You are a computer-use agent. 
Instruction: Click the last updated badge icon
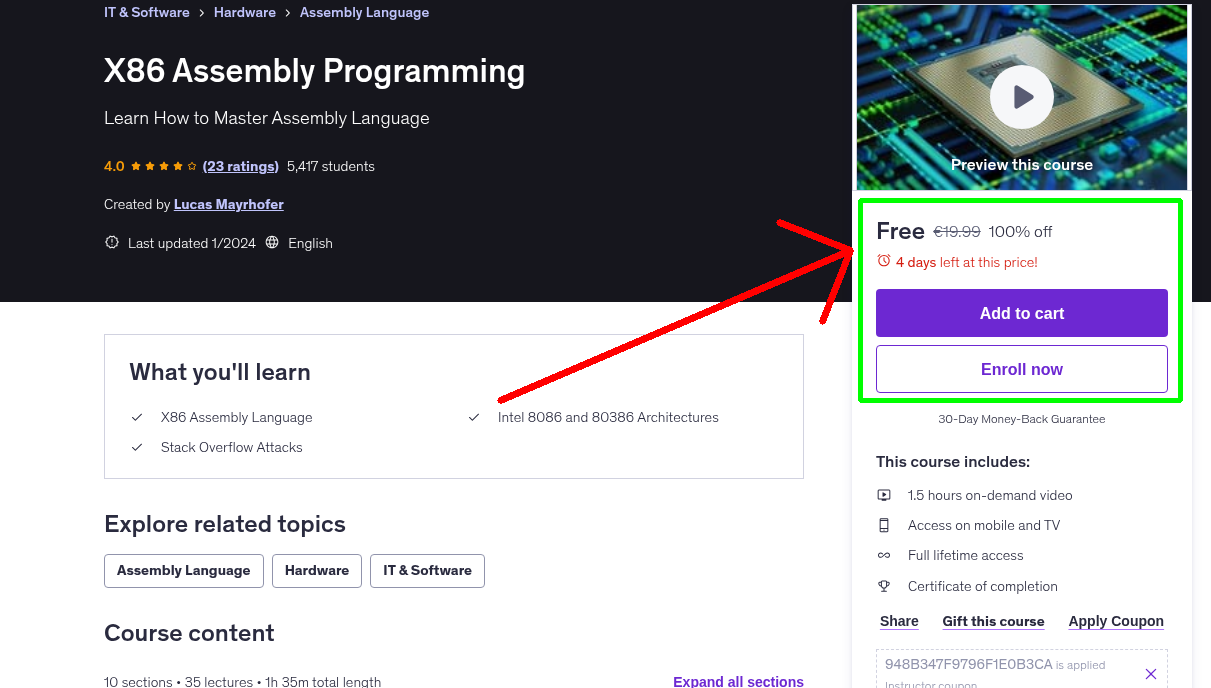coord(112,243)
